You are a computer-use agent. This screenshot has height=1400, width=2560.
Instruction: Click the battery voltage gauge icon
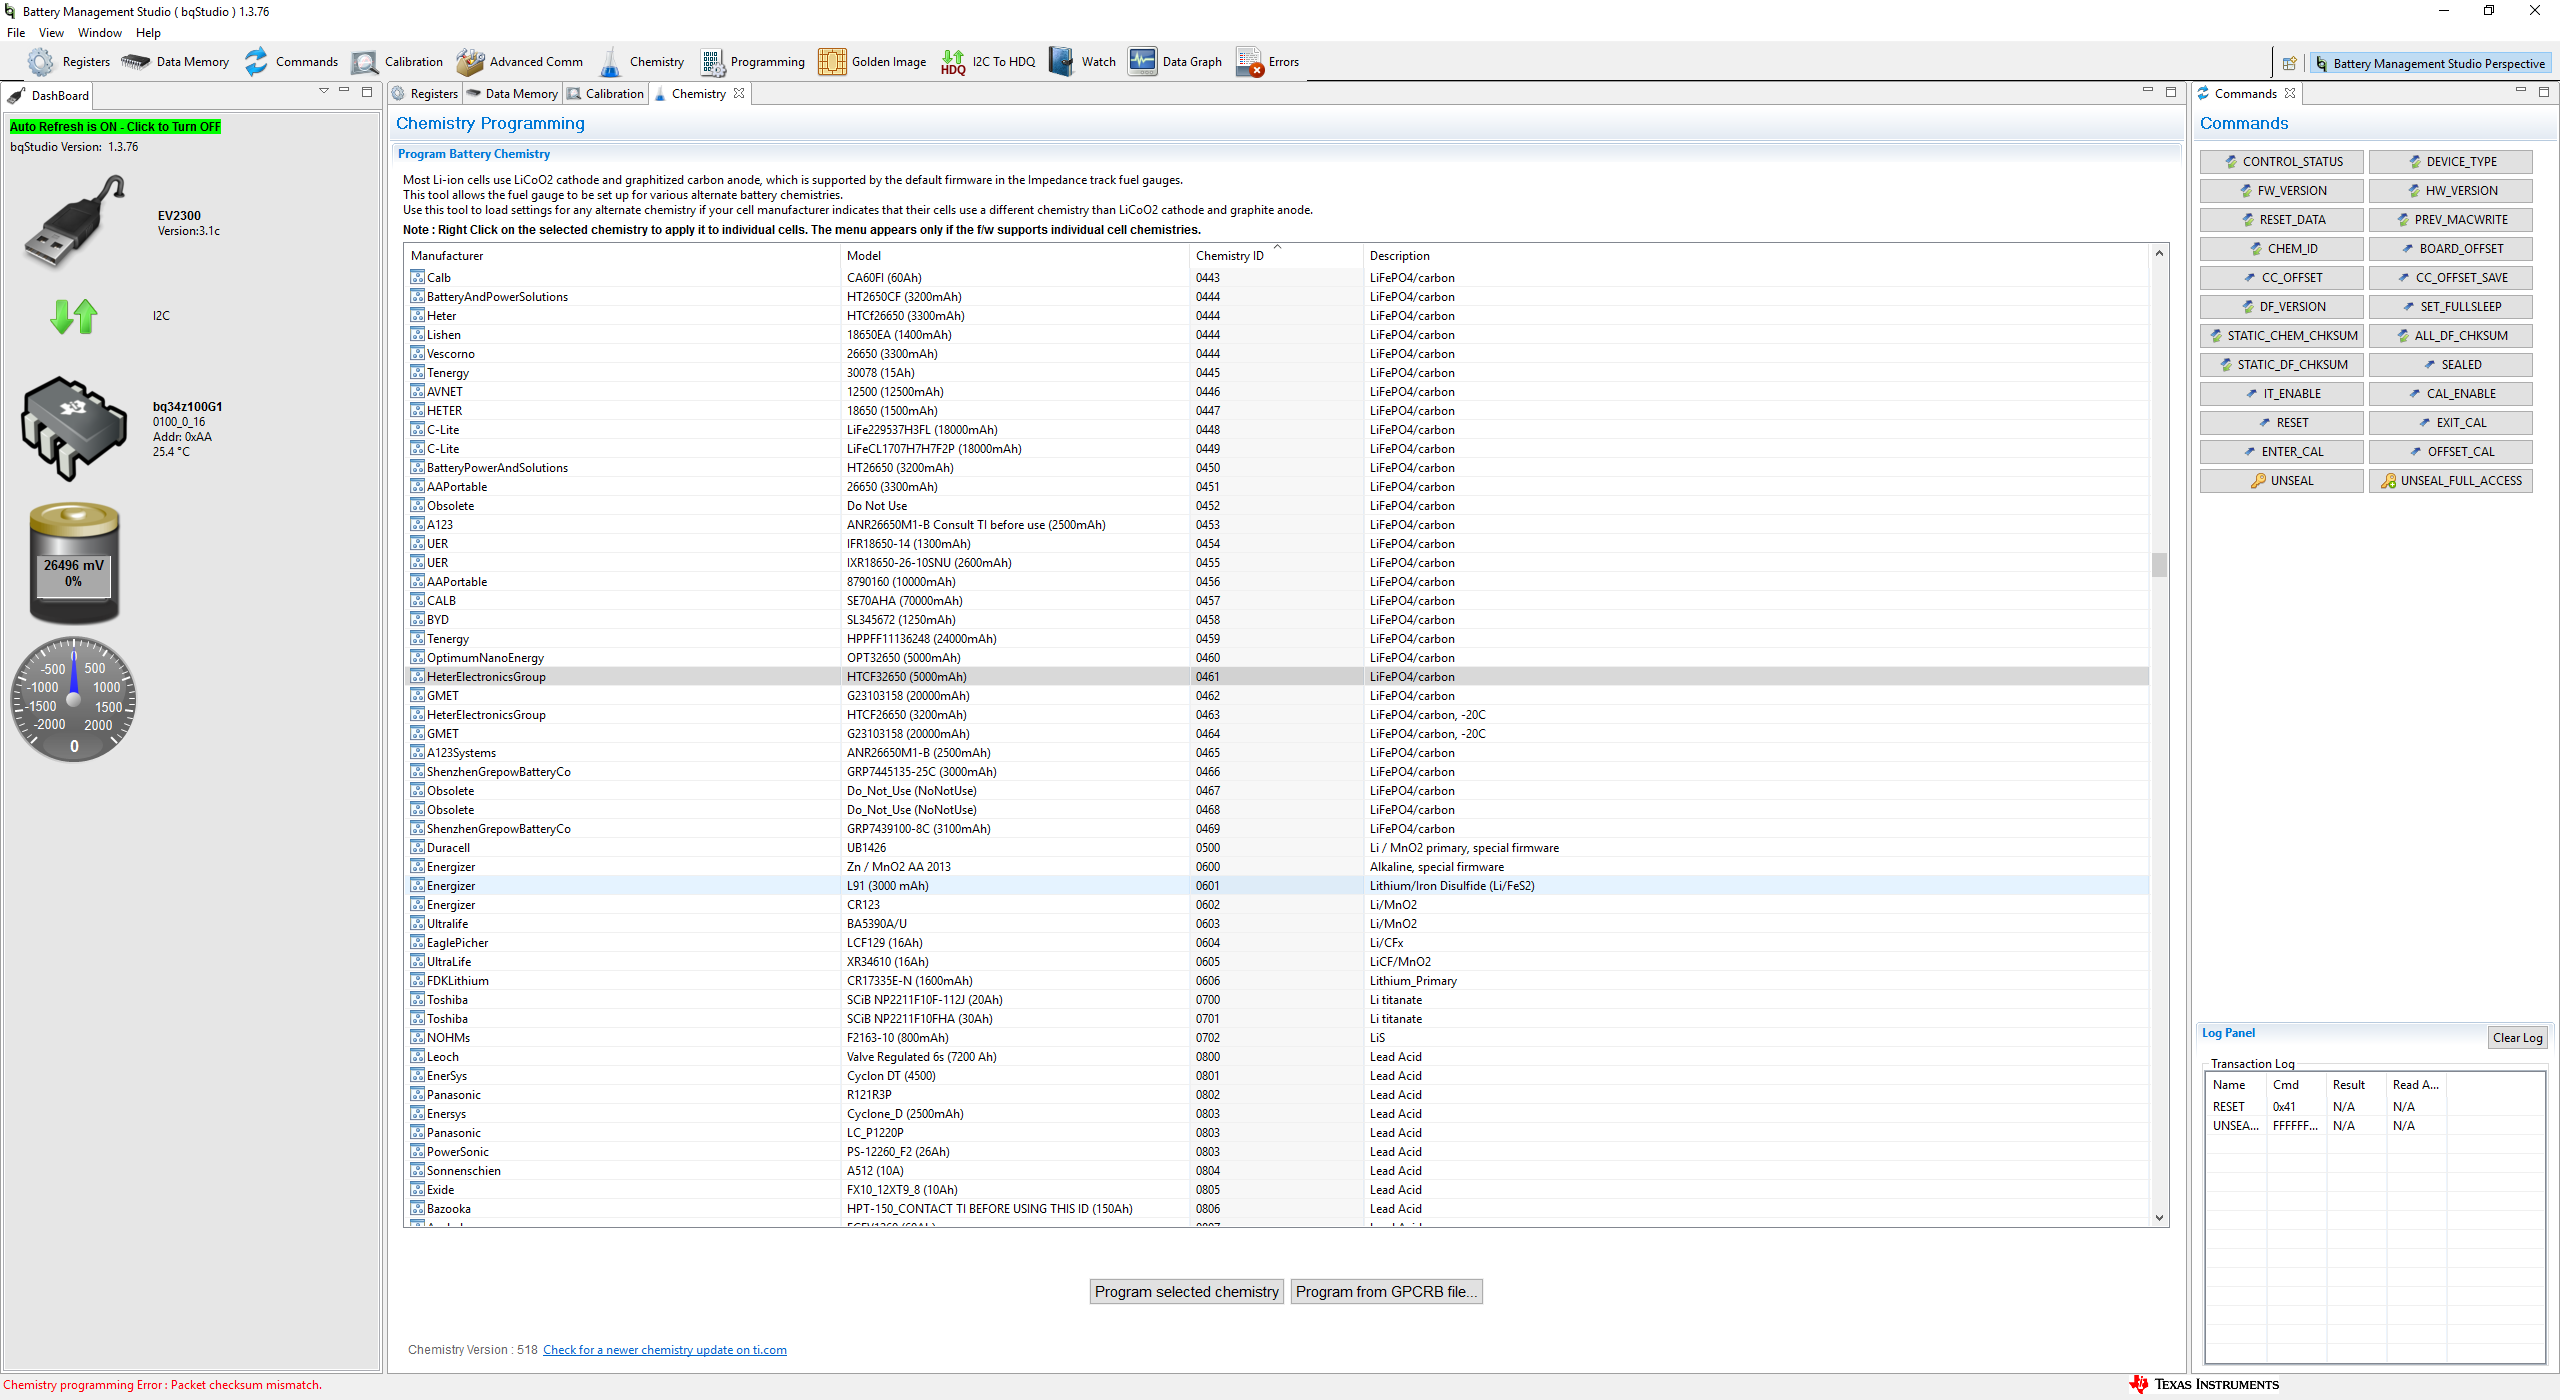[x=74, y=564]
